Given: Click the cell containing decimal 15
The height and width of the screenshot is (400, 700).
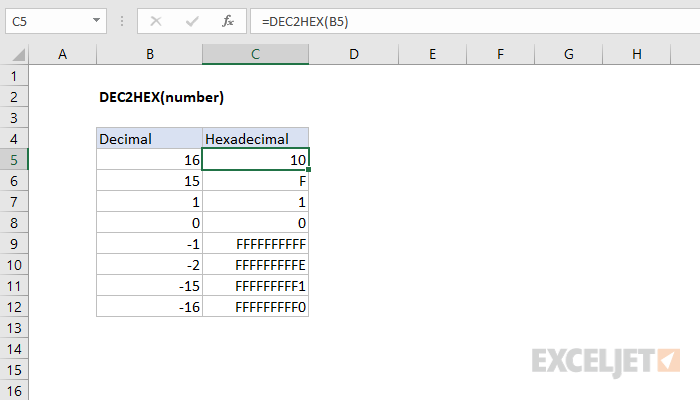Looking at the screenshot, I should pos(150,181).
